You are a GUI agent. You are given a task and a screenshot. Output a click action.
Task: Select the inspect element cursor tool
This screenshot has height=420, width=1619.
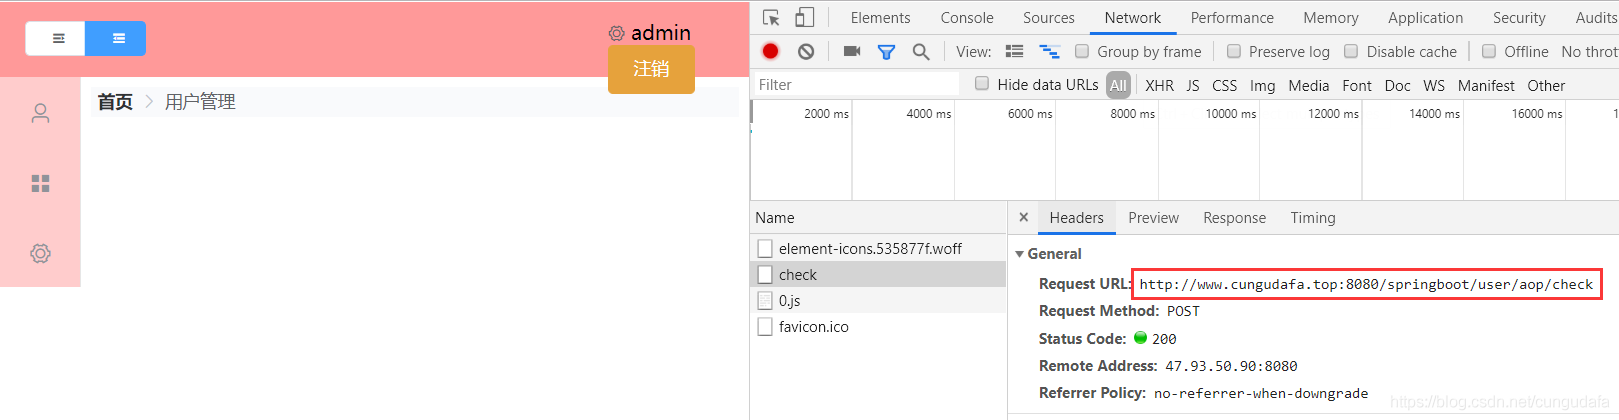771,18
